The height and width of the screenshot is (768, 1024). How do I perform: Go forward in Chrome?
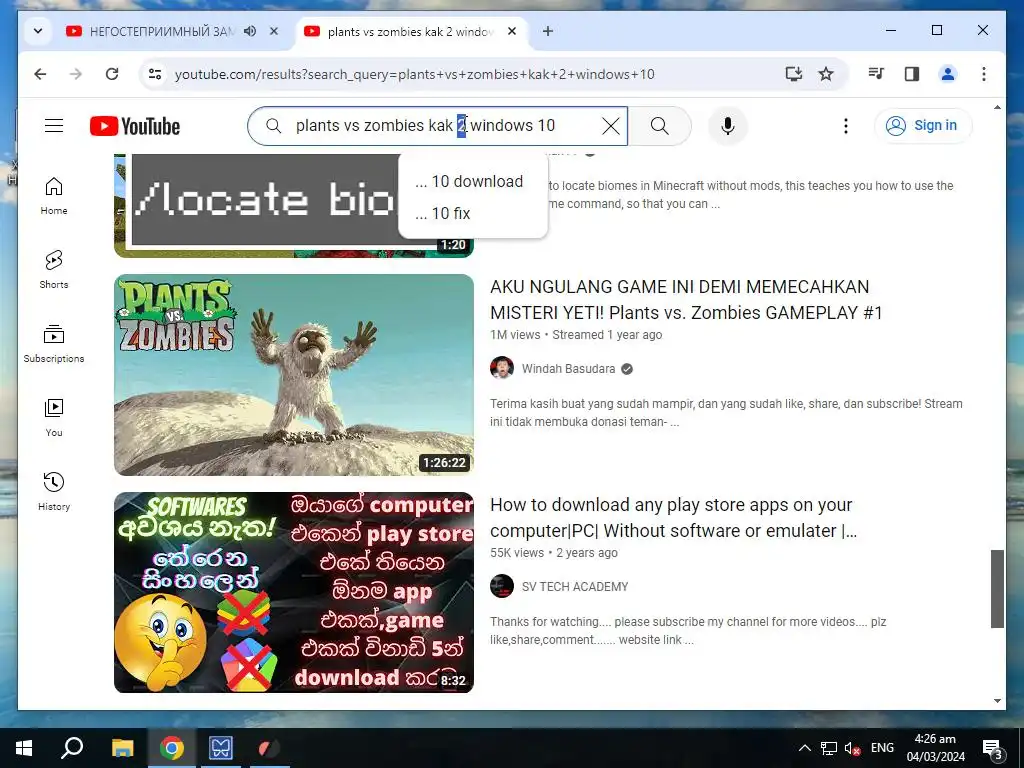tap(76, 74)
